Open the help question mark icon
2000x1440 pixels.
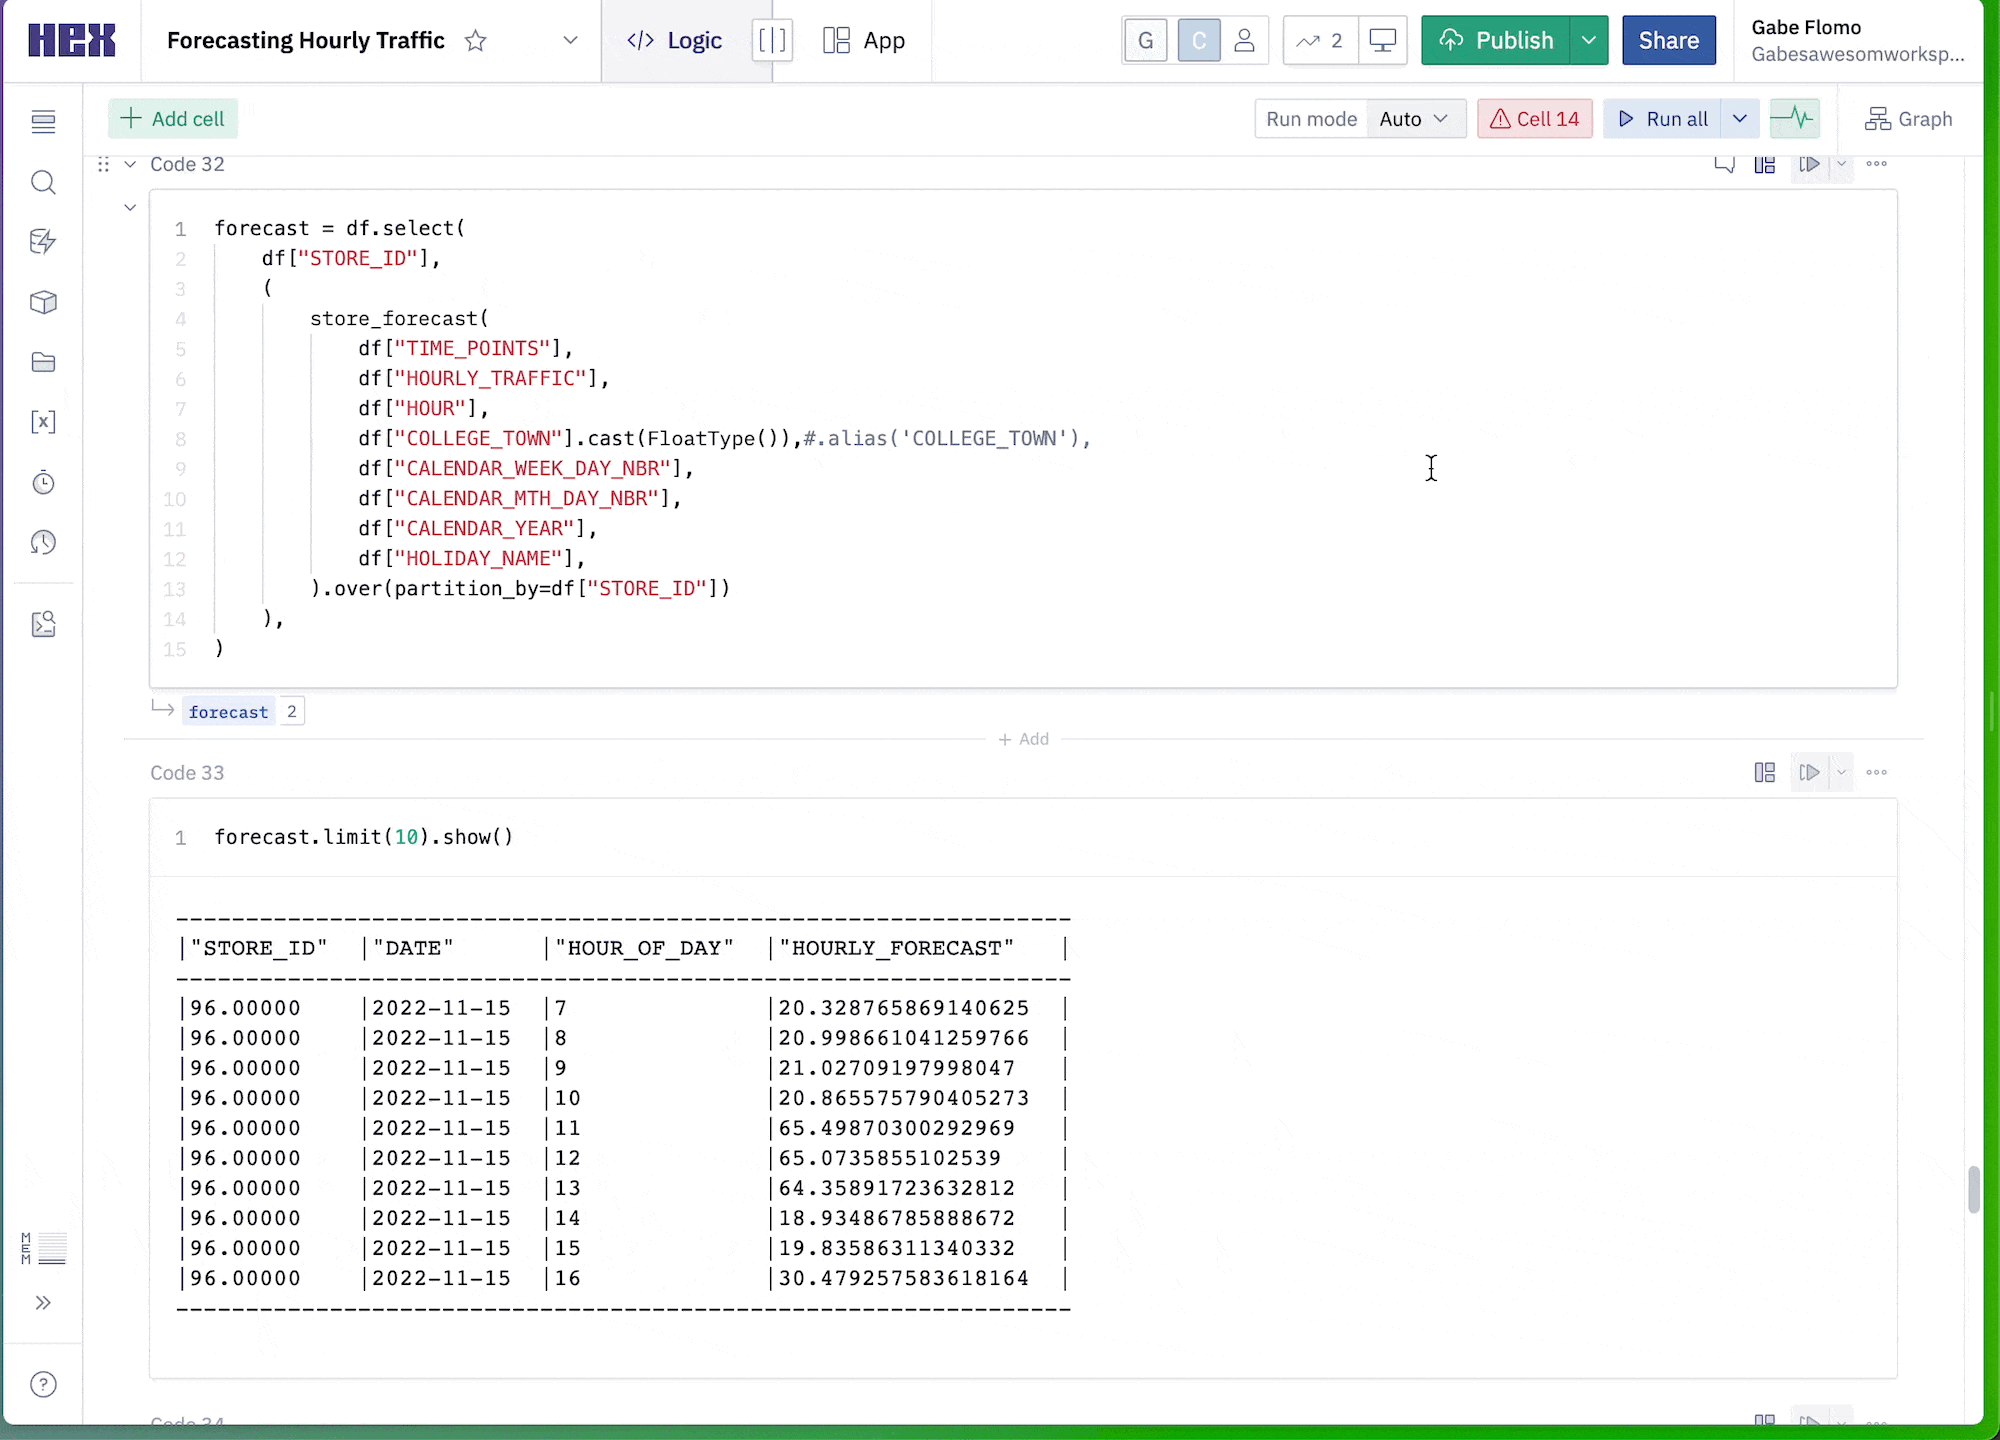pyautogui.click(x=43, y=1384)
